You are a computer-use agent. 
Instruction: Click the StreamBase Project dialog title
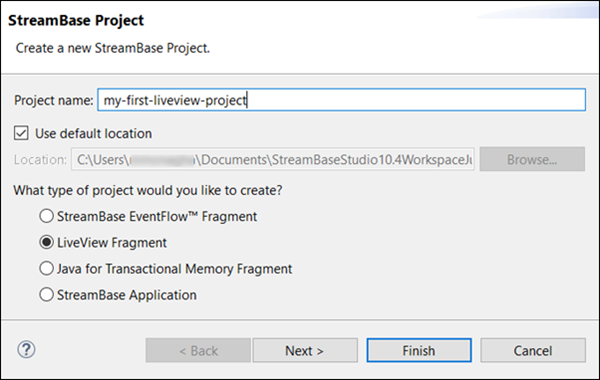[76, 20]
